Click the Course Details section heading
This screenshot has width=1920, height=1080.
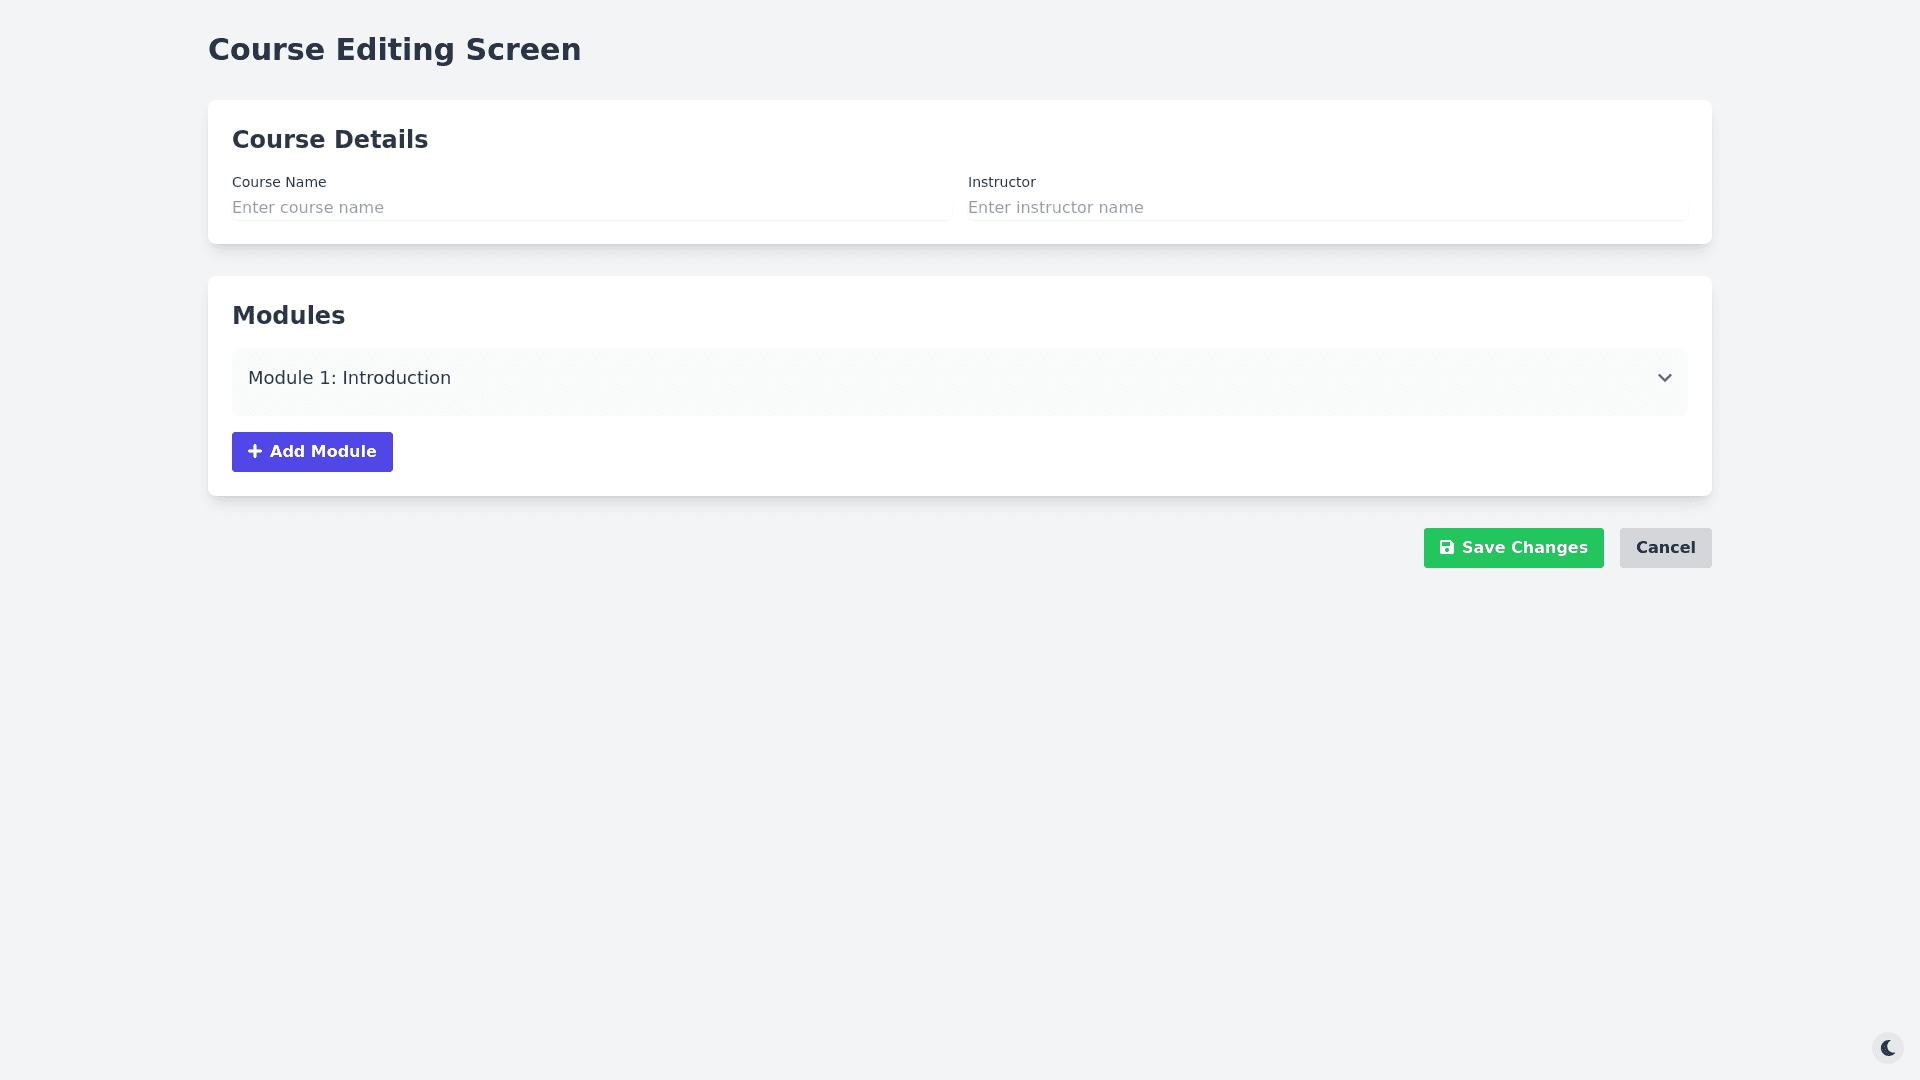tap(330, 140)
